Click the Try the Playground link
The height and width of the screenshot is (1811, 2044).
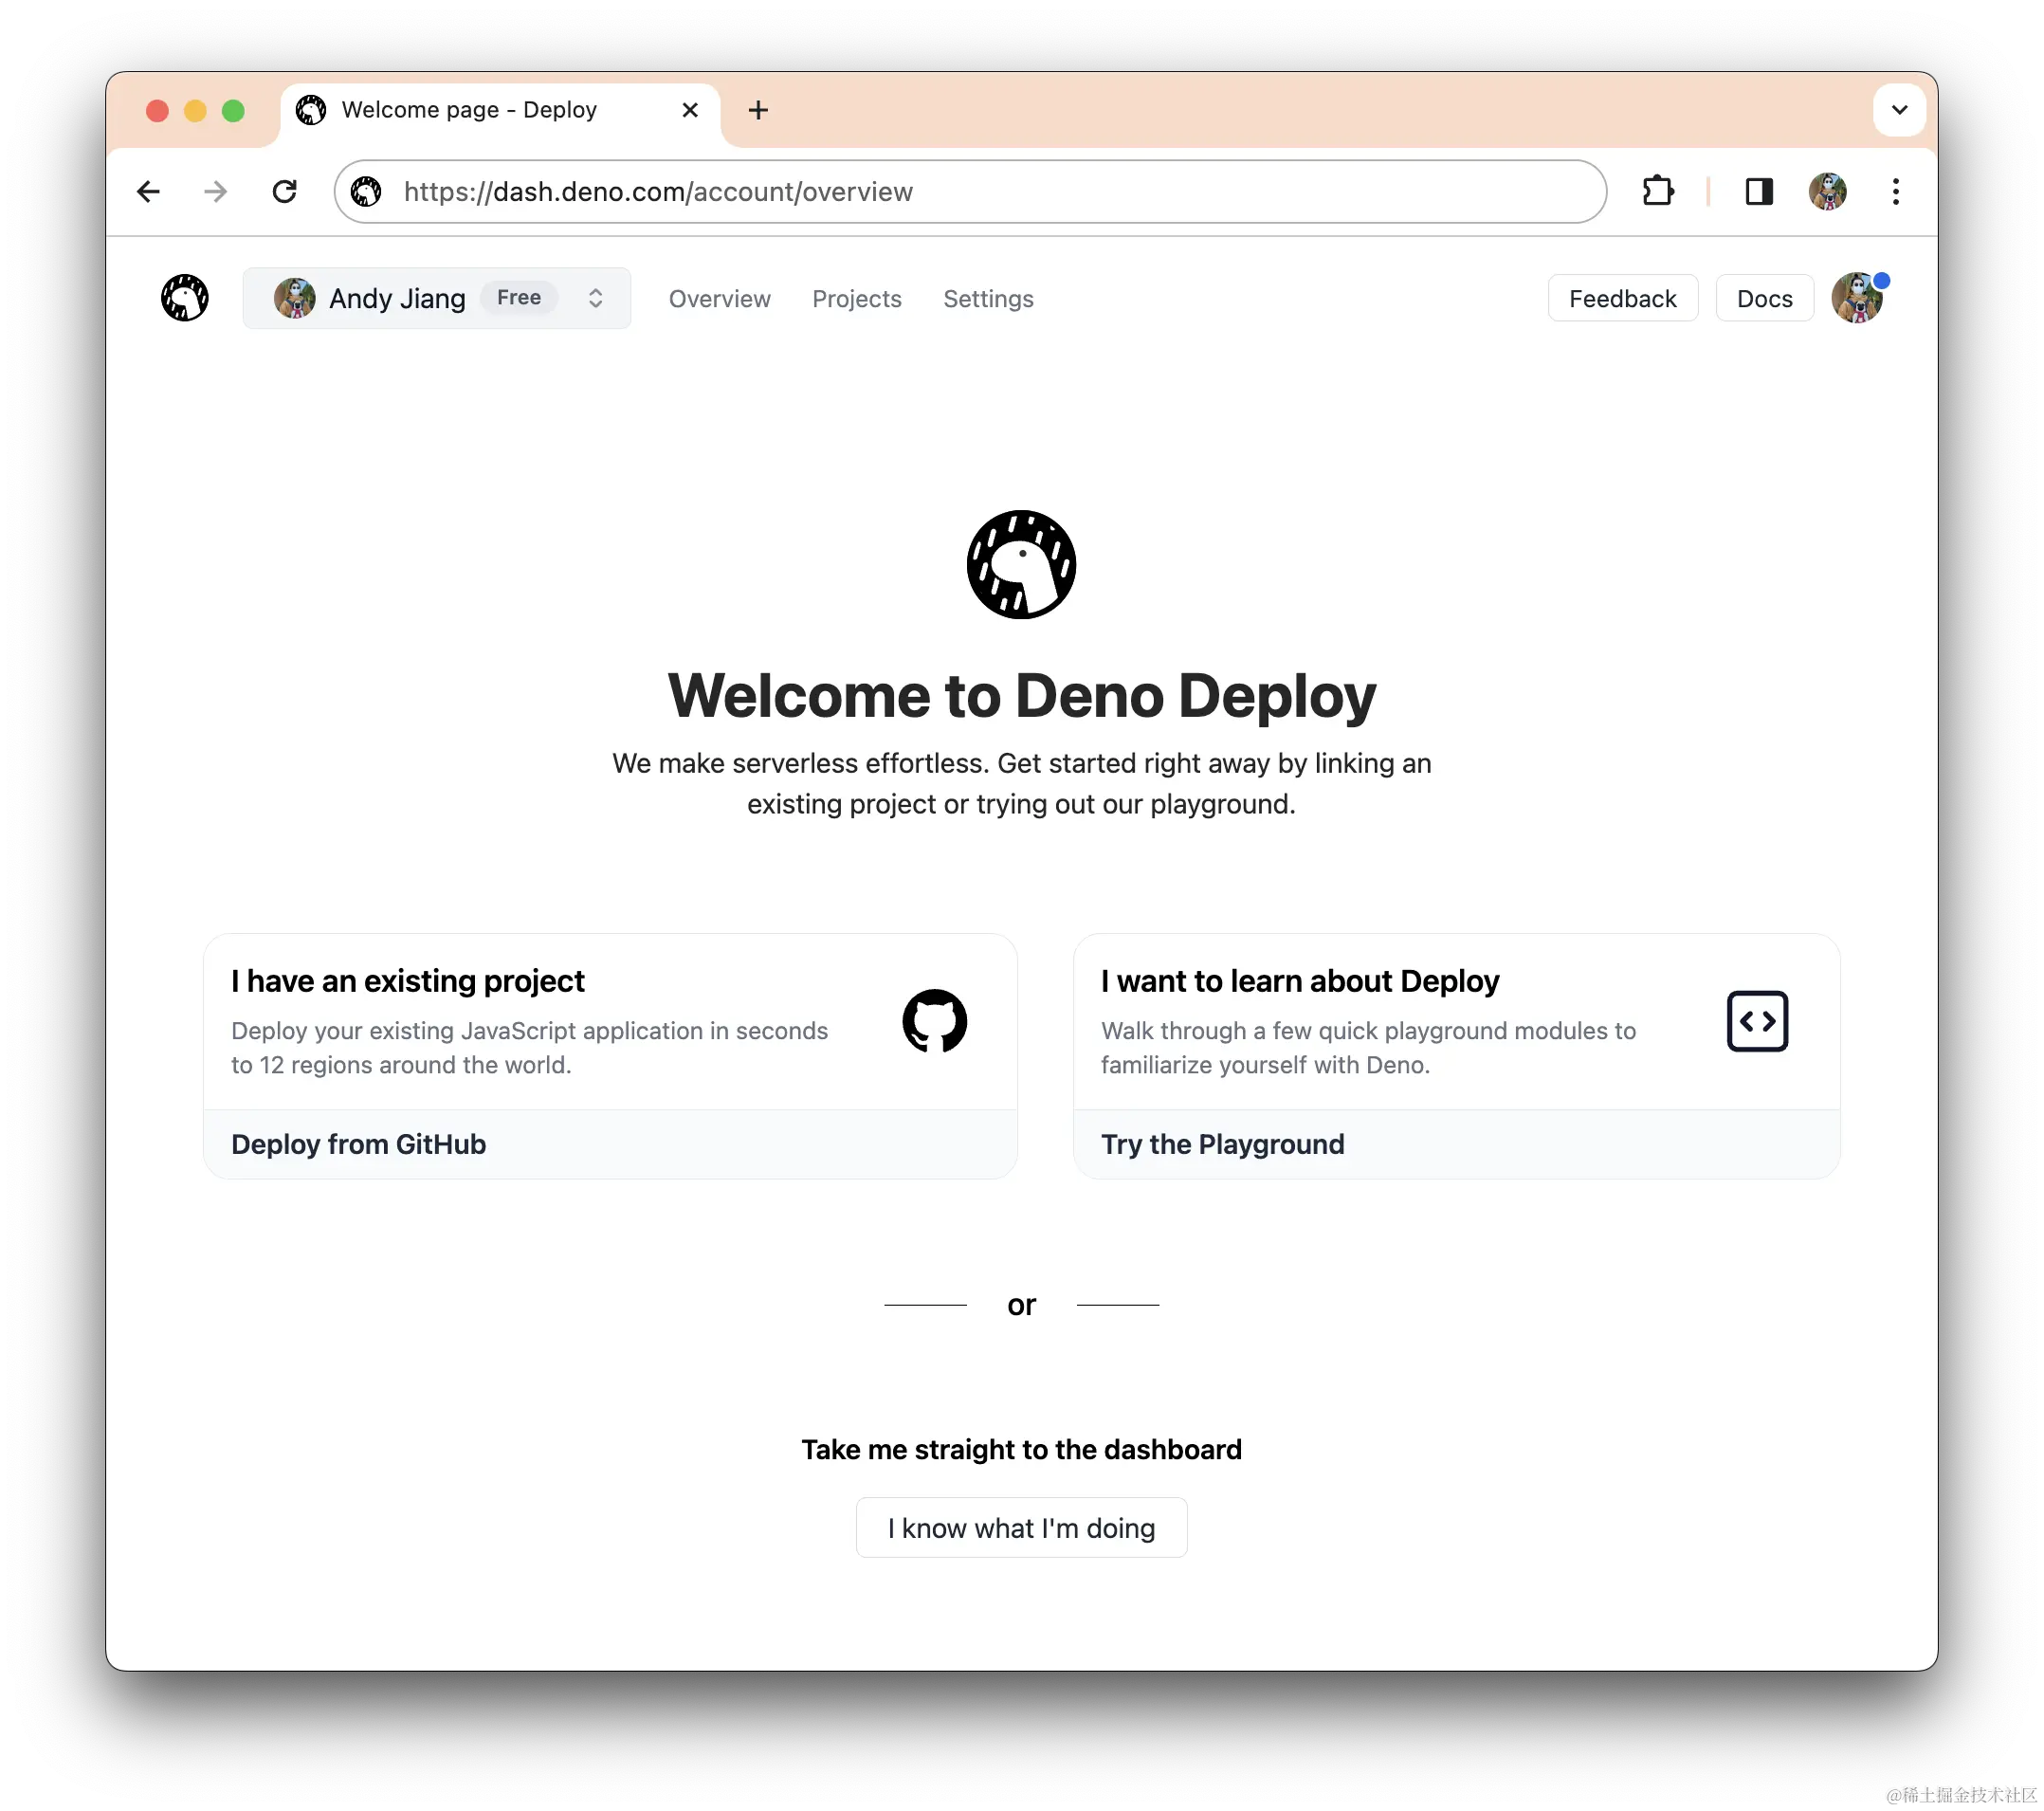coord(1222,1144)
